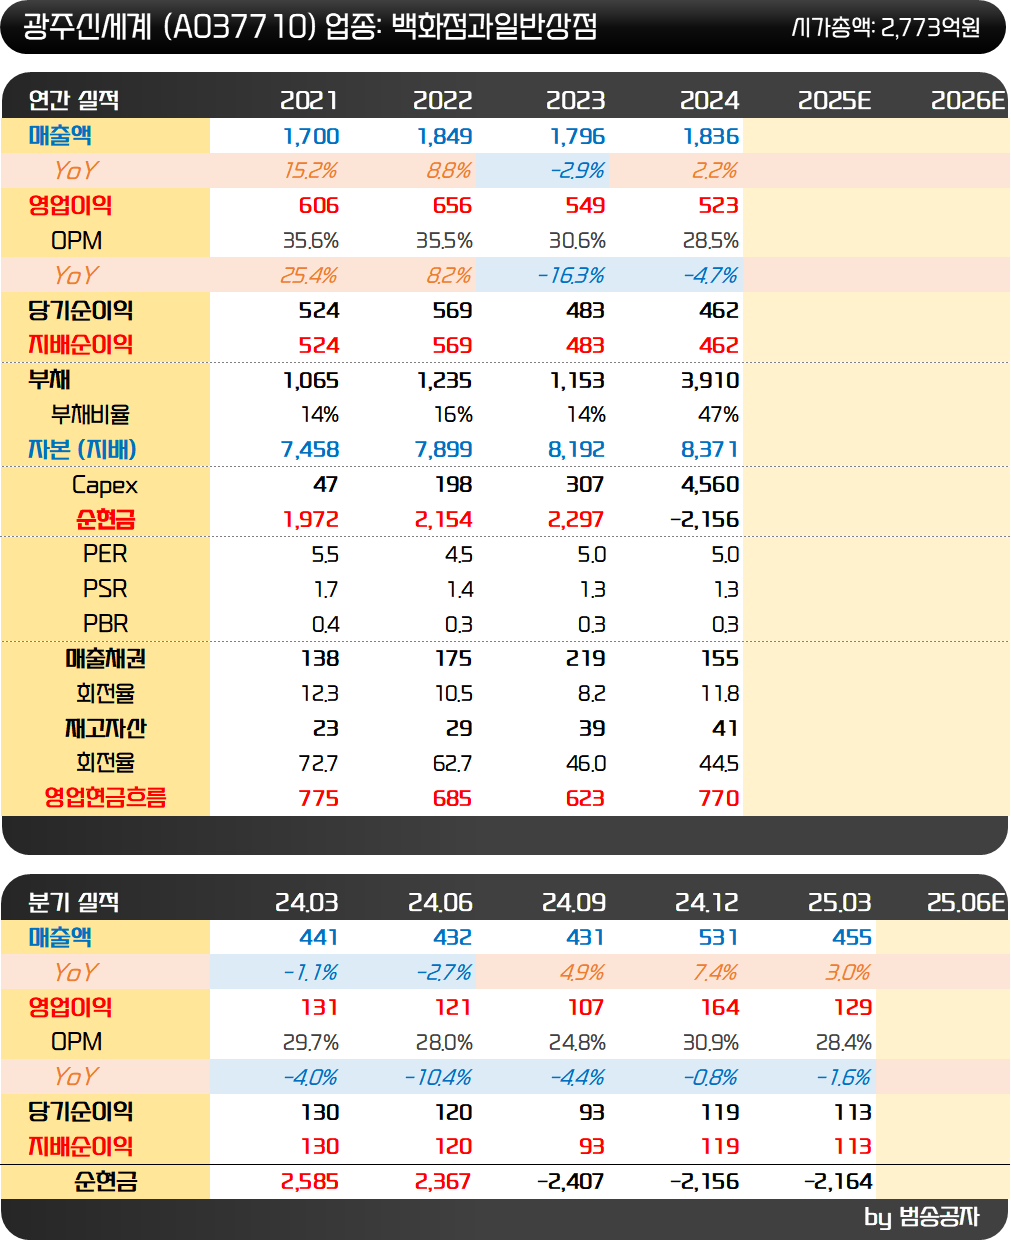Select the annual 순현금 value 2,297
Image resolution: width=1011 pixels, height=1240 pixels.
click(x=576, y=520)
